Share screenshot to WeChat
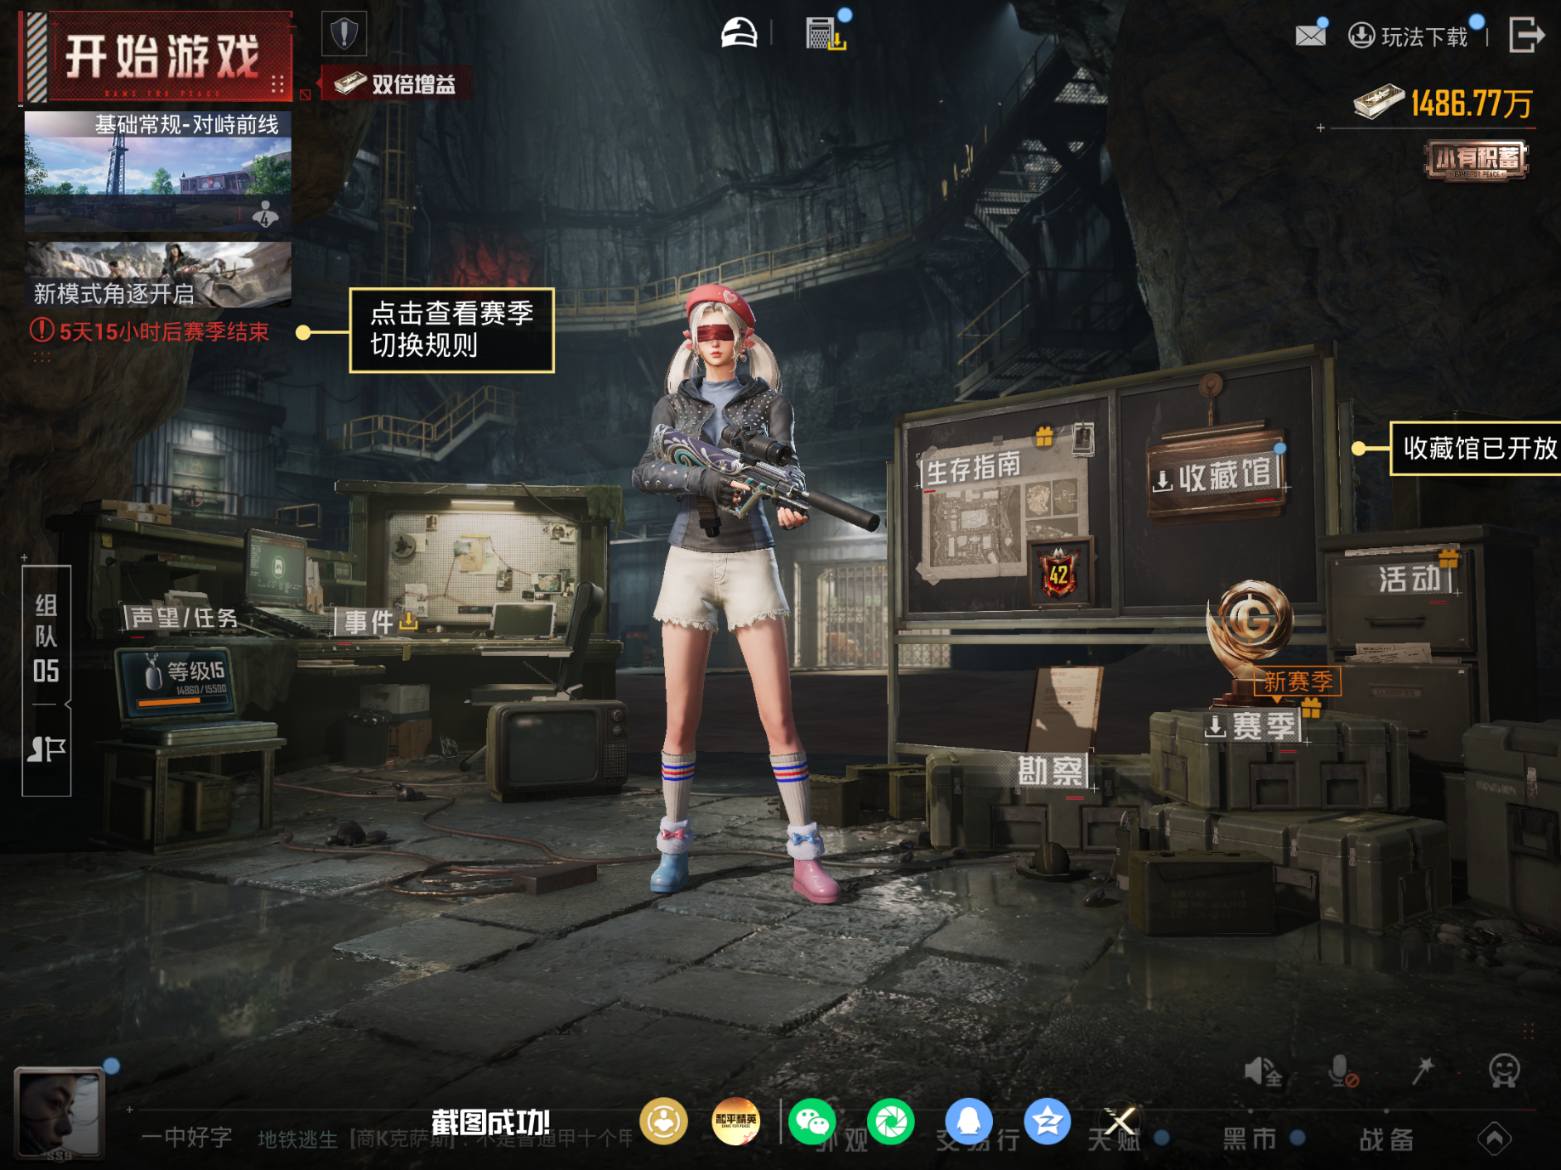This screenshot has width=1561, height=1170. point(812,1122)
